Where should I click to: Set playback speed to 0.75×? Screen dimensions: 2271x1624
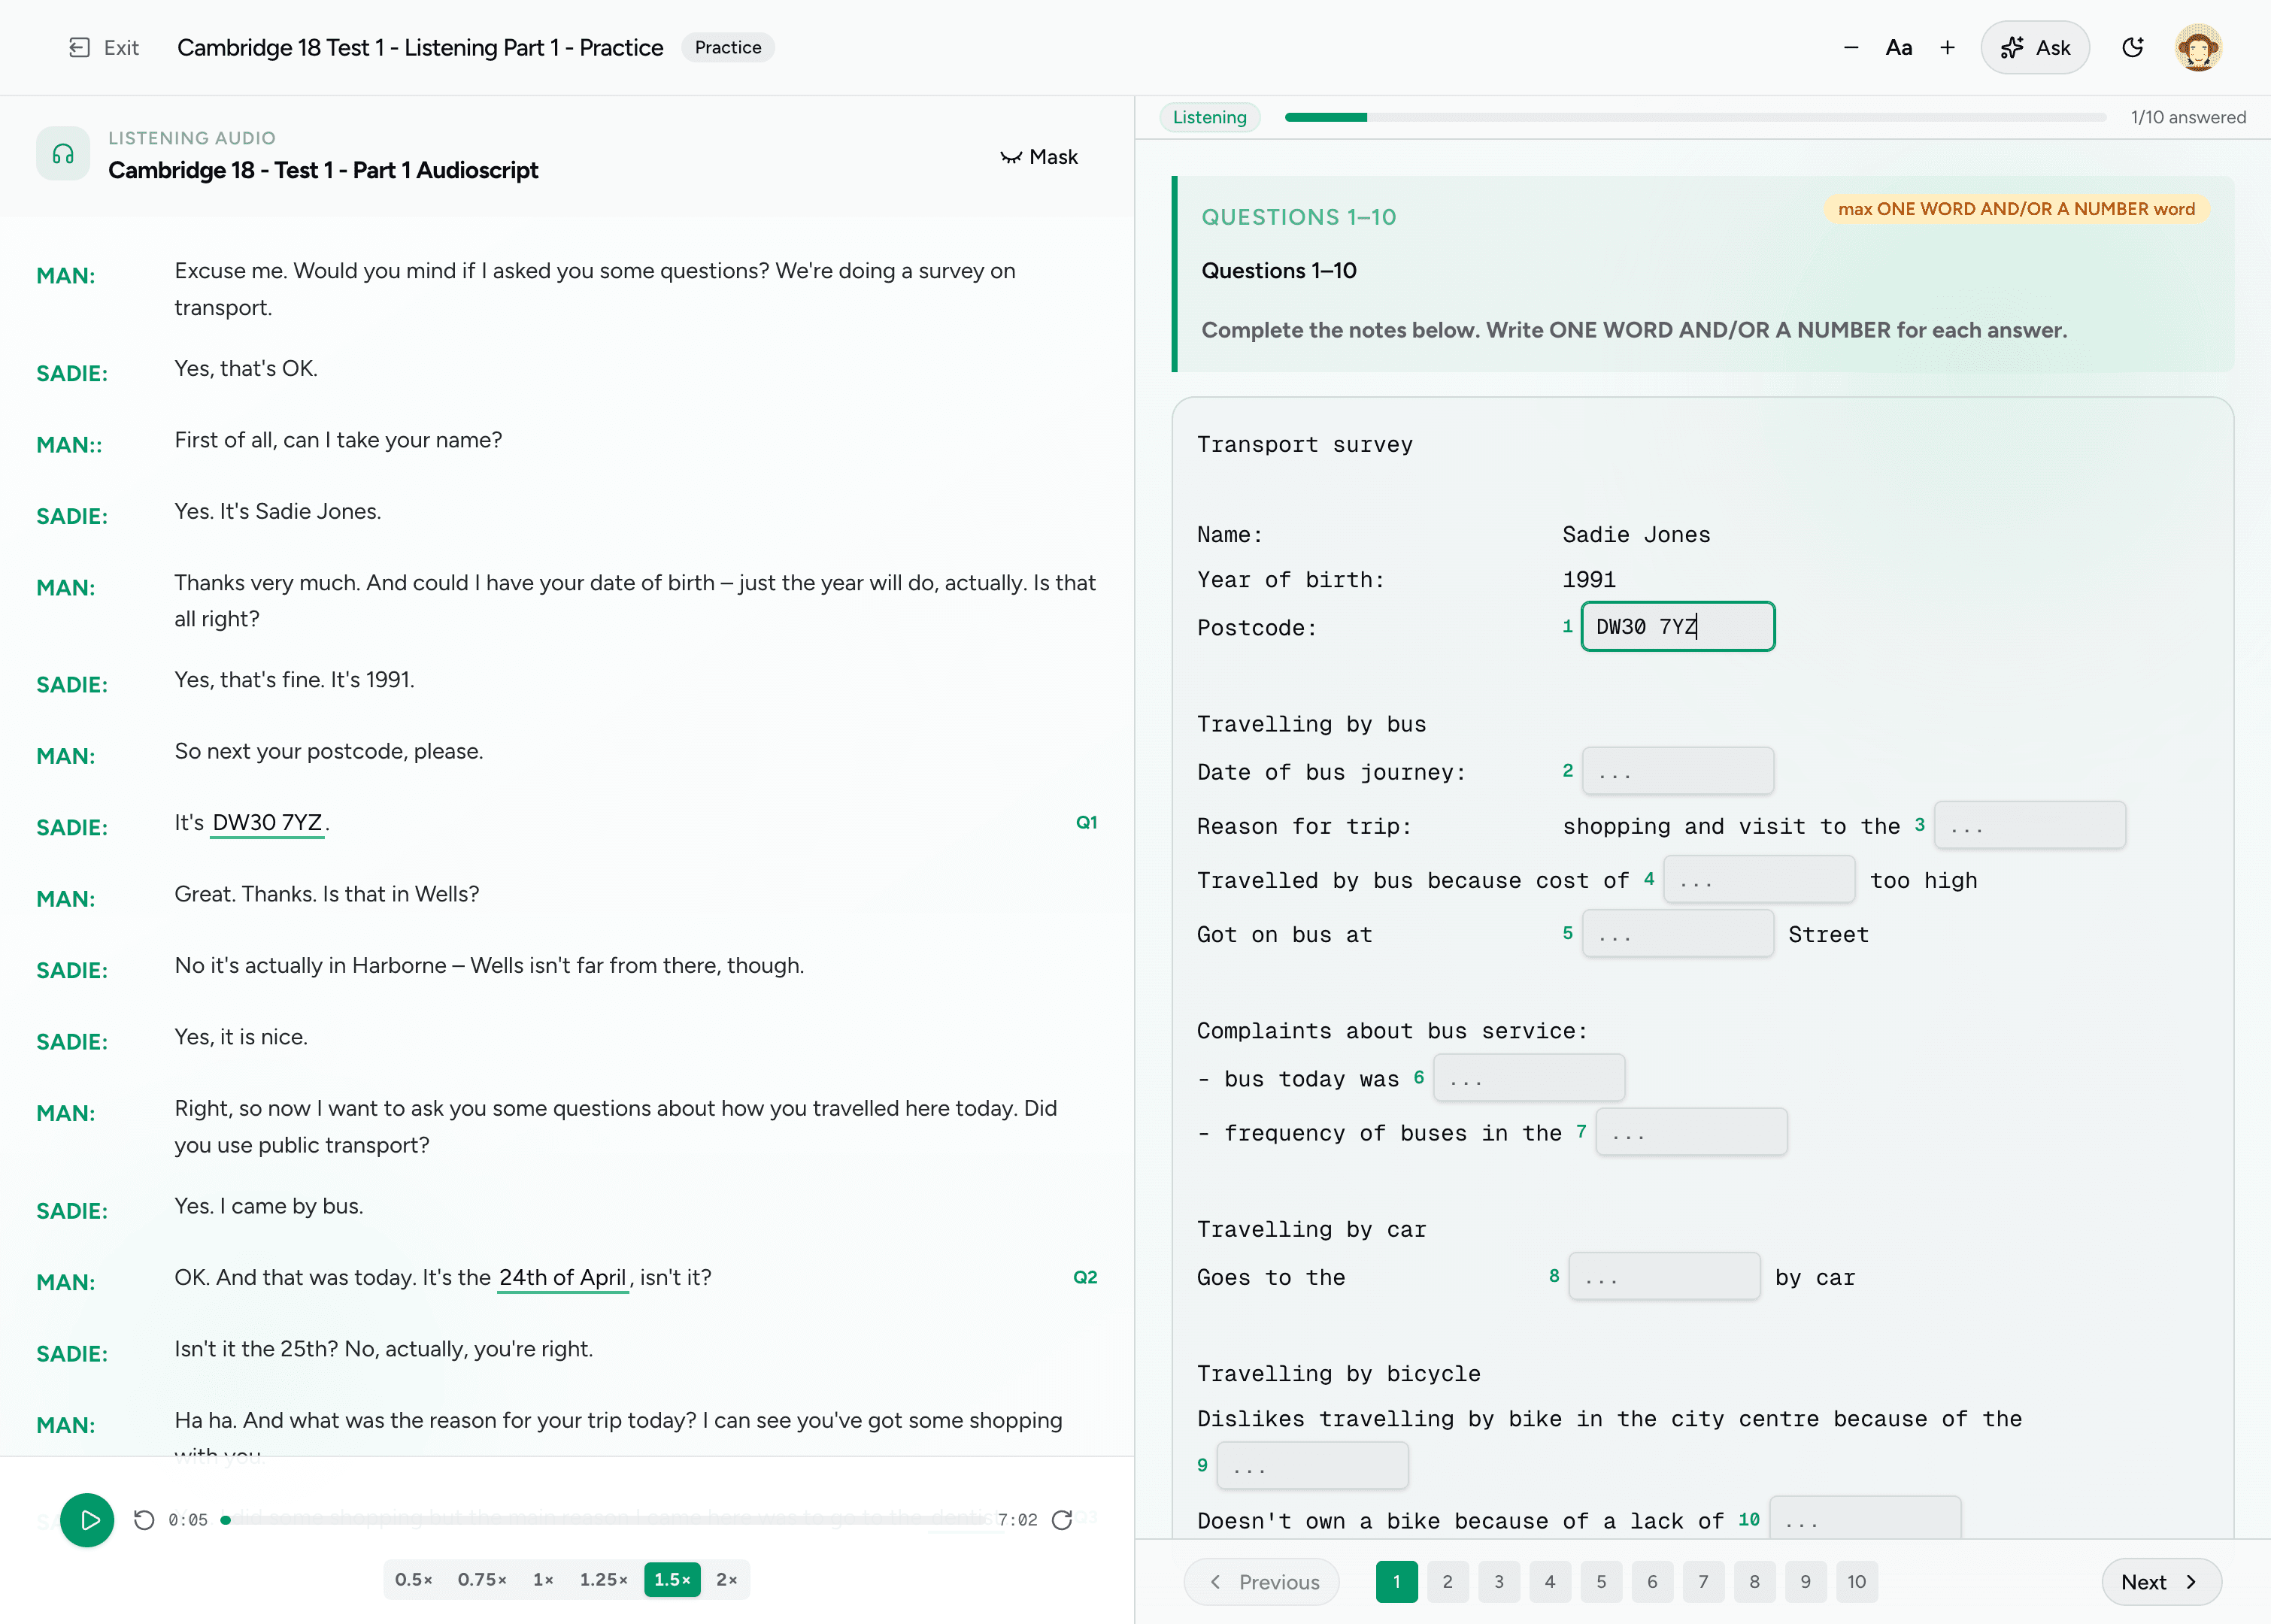click(482, 1579)
